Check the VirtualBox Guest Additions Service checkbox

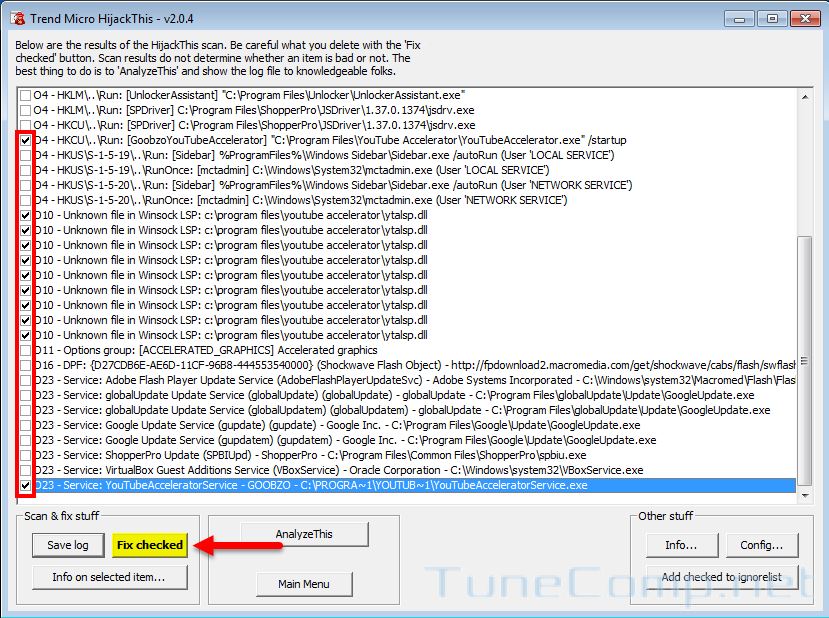25,471
